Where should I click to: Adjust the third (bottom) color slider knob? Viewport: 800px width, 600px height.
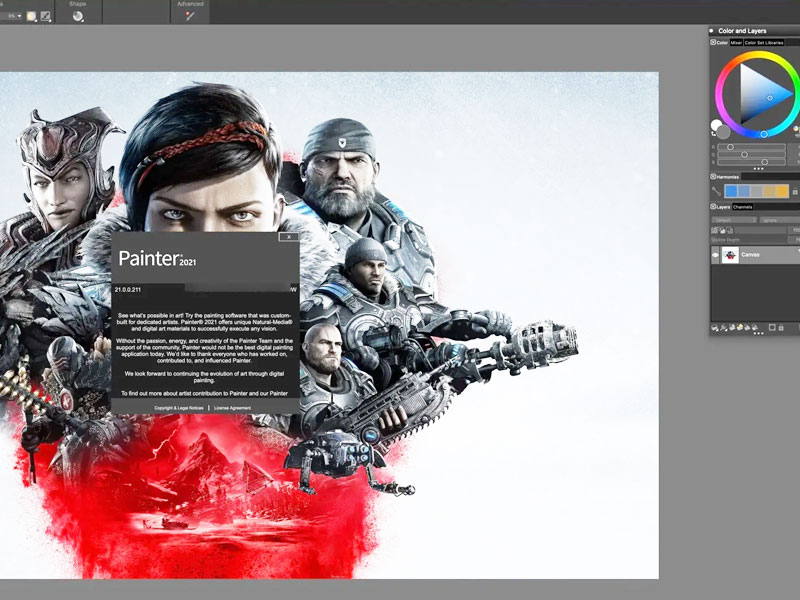pos(765,162)
